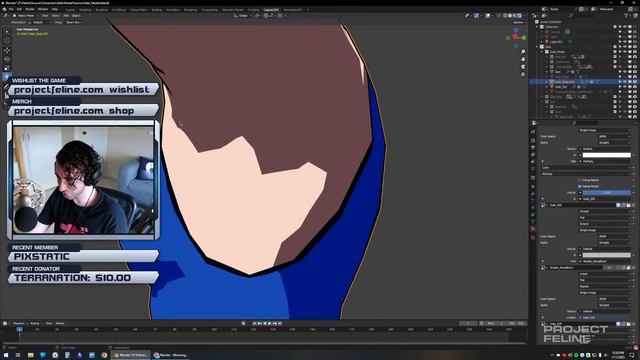Screen dimensions: 640x360
Task: Jump to the timeline start frame
Action: click(x=254, y=323)
